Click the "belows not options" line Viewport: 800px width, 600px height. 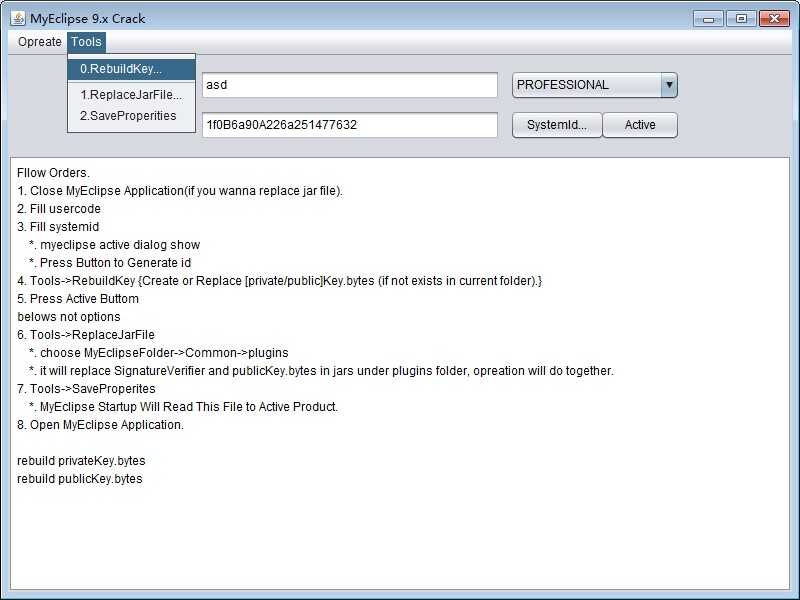[x=69, y=317]
